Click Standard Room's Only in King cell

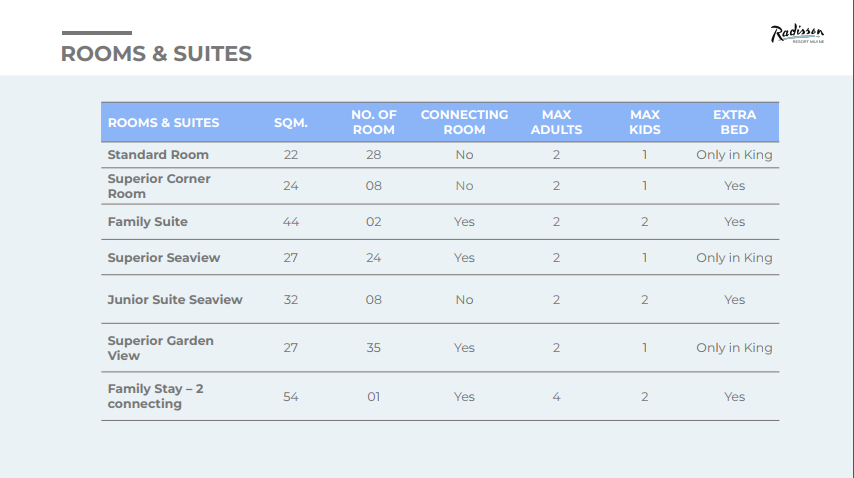point(734,155)
